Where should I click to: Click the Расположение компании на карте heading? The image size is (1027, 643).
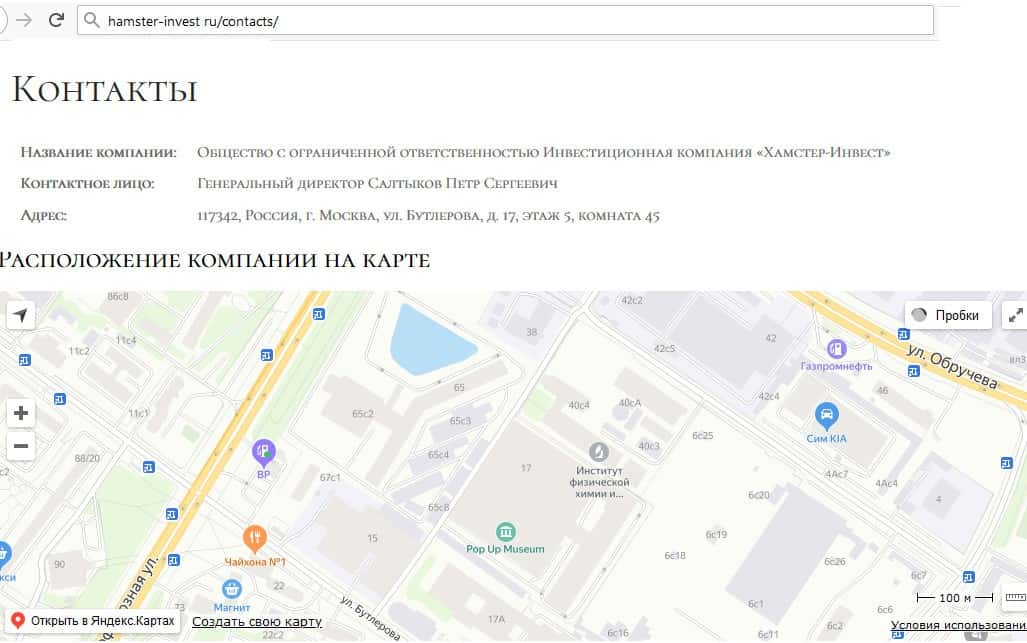coord(214,260)
